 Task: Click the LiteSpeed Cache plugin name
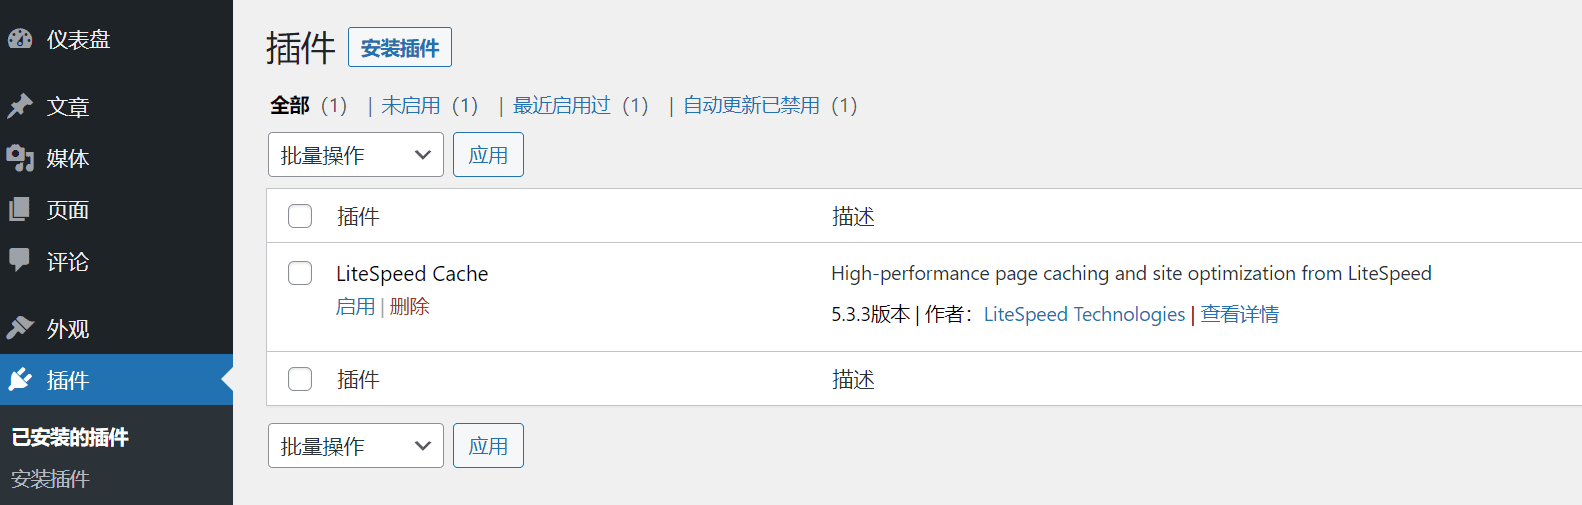(x=412, y=274)
